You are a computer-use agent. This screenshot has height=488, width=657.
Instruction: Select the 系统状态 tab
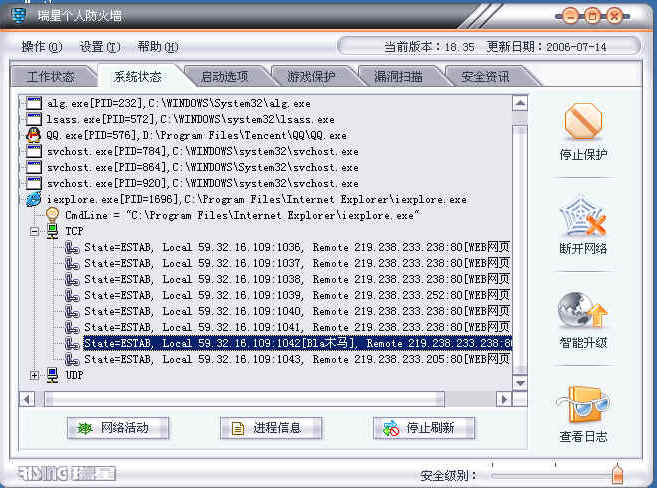[137, 77]
